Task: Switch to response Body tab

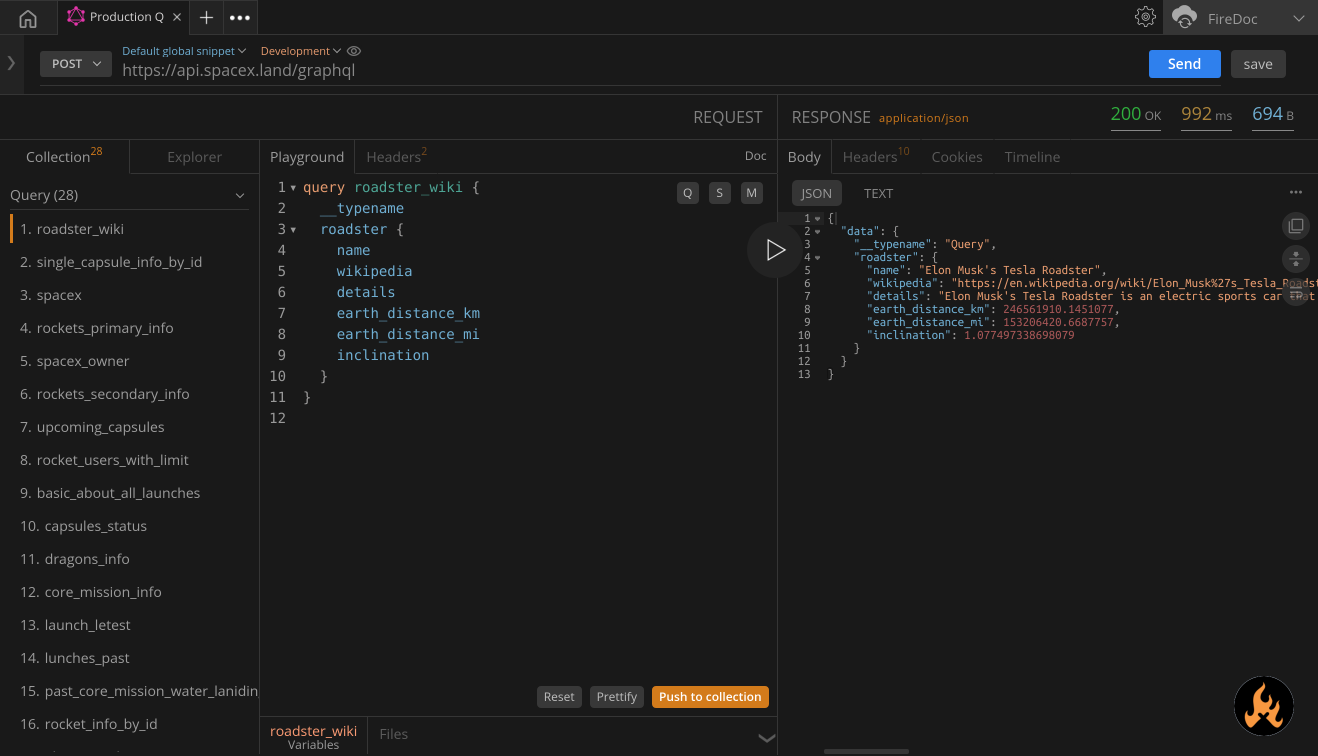Action: click(804, 156)
